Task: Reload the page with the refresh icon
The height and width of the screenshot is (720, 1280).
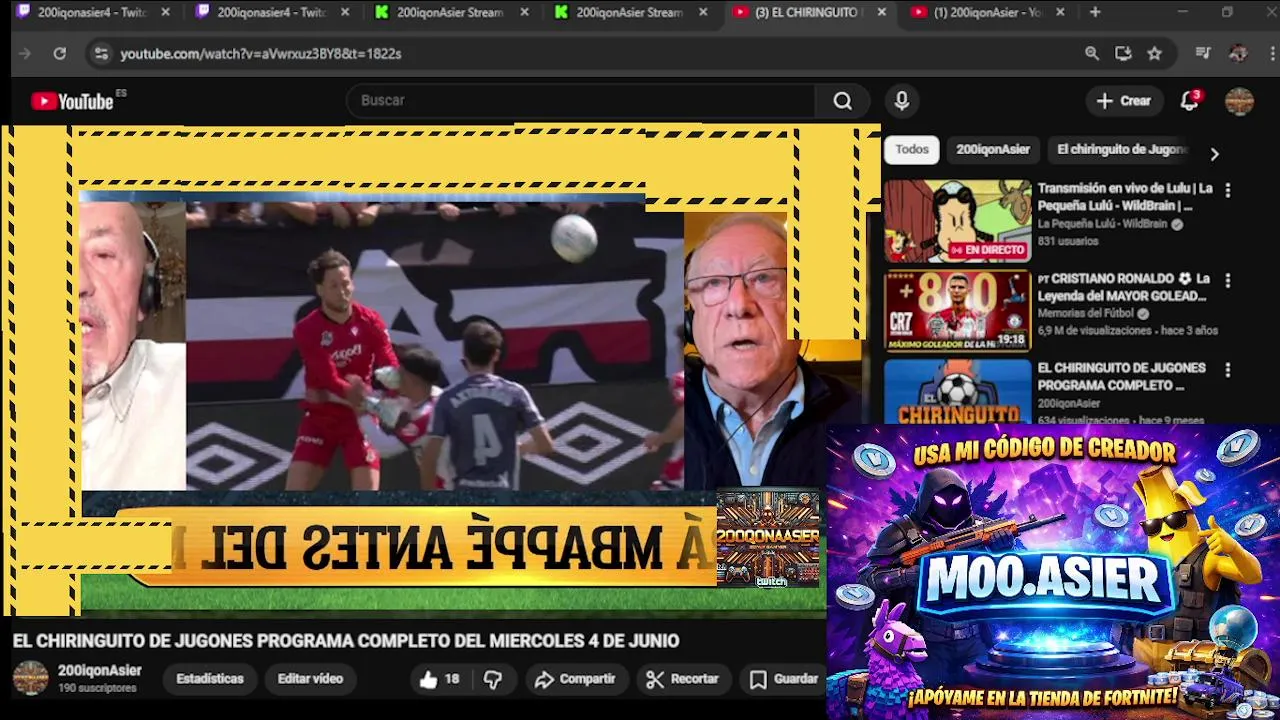Action: (x=60, y=54)
